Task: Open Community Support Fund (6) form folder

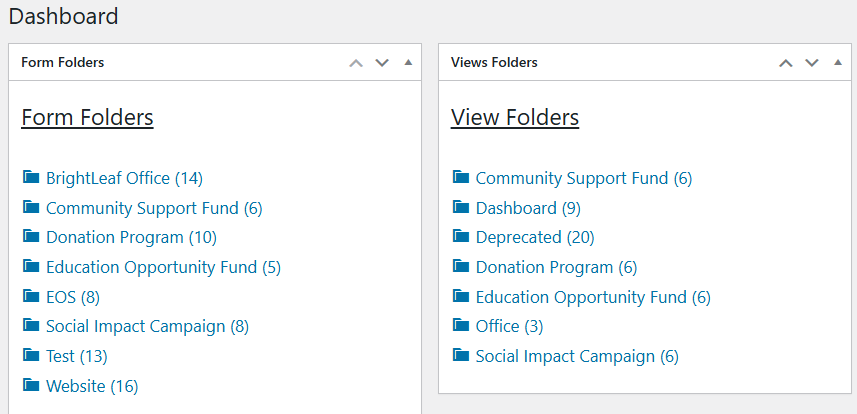Action: (154, 208)
